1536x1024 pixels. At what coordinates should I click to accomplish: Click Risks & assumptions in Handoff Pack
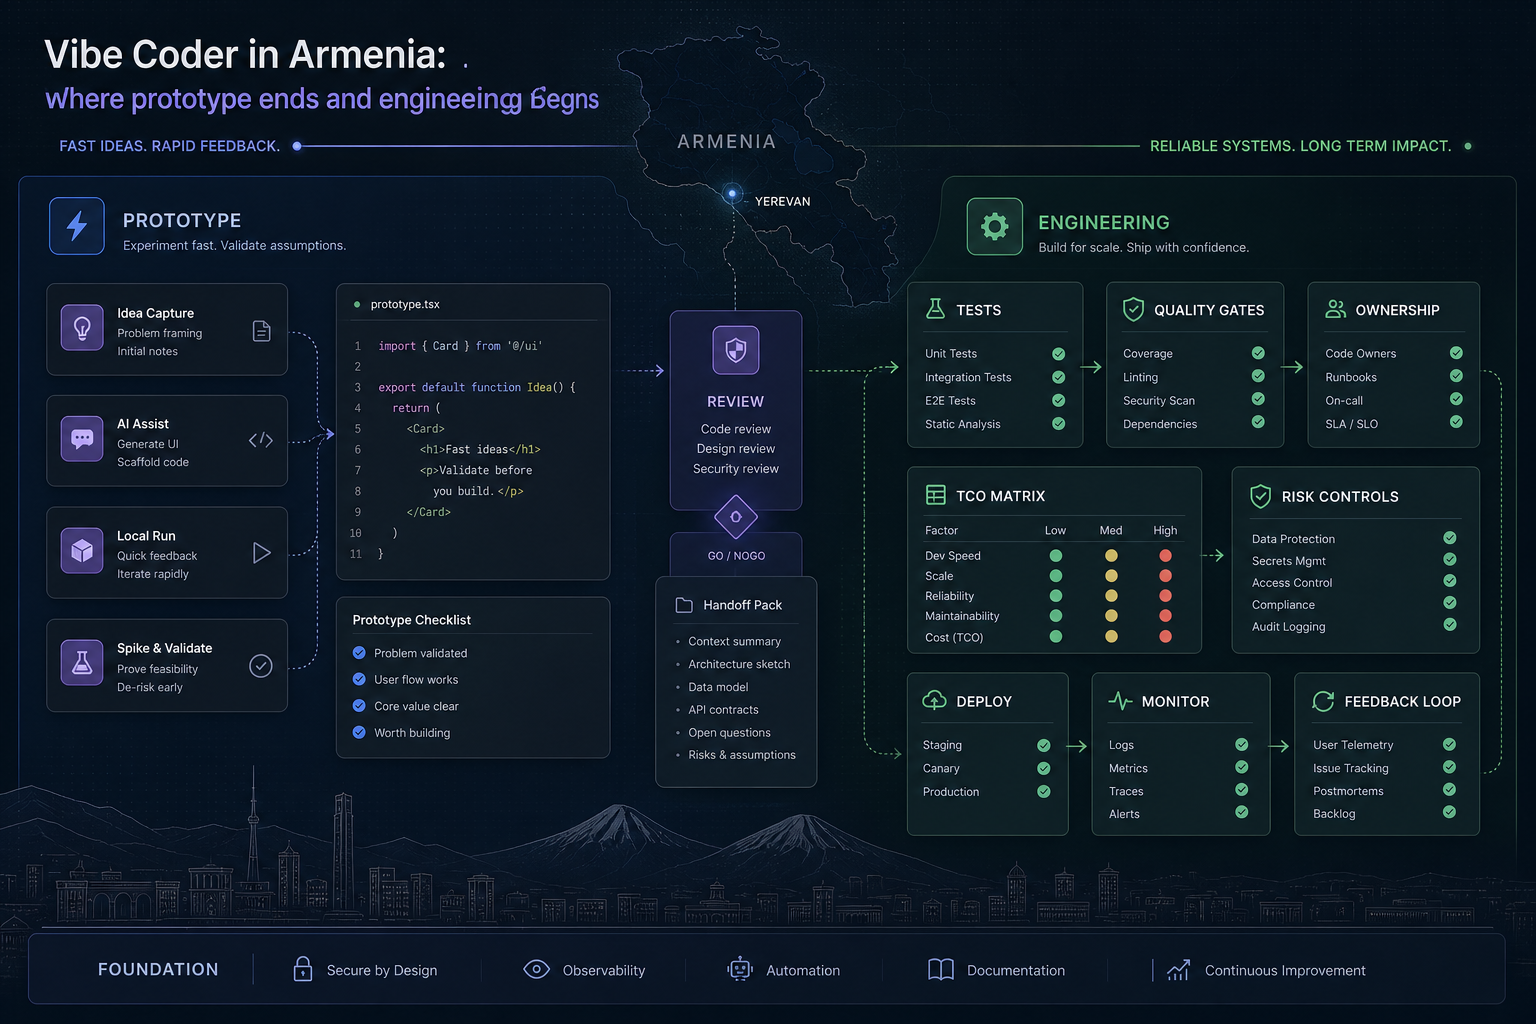pos(742,755)
